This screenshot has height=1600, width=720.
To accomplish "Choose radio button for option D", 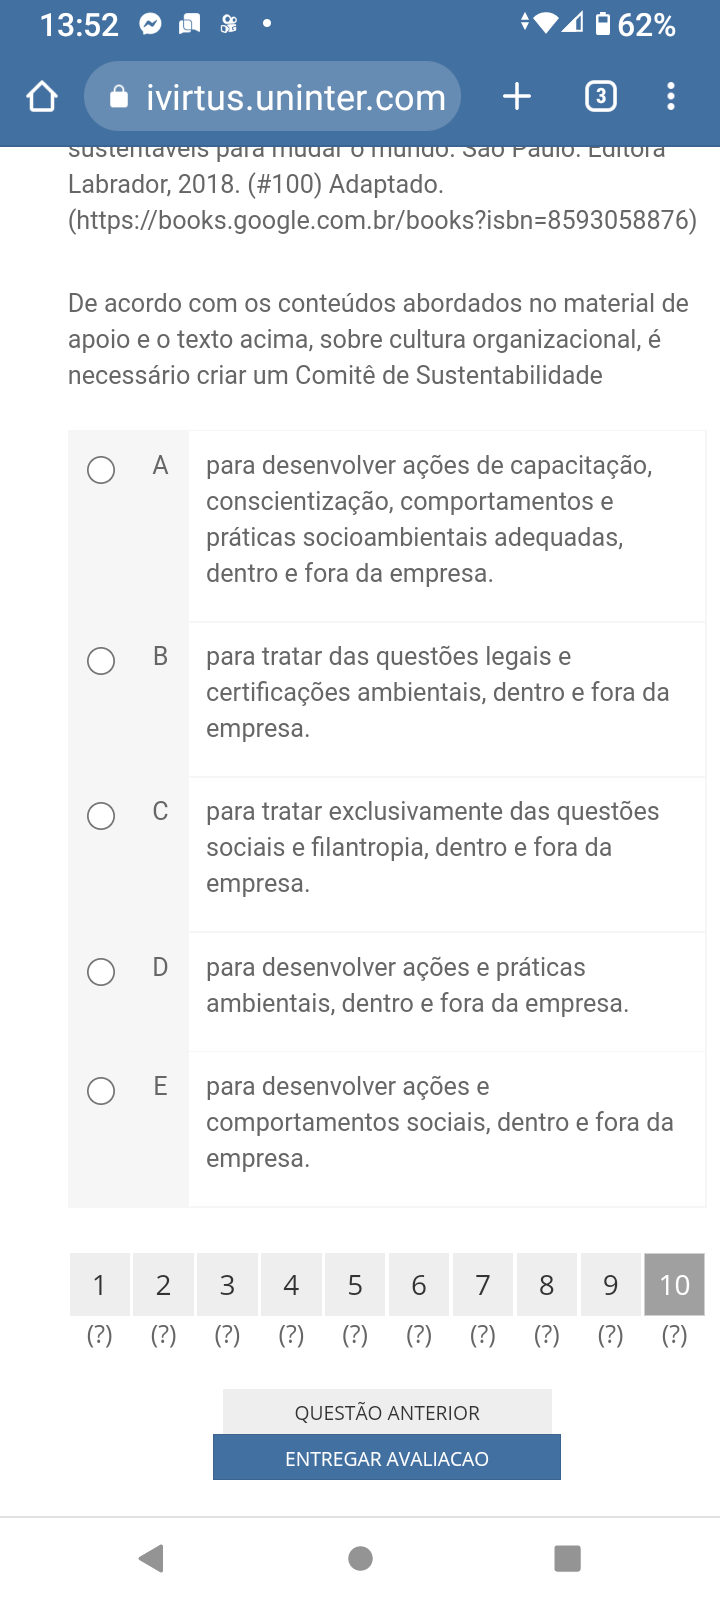I will [x=101, y=972].
